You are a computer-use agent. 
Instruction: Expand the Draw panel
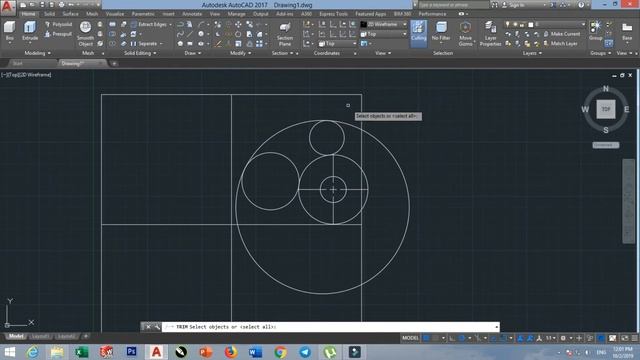point(192,53)
